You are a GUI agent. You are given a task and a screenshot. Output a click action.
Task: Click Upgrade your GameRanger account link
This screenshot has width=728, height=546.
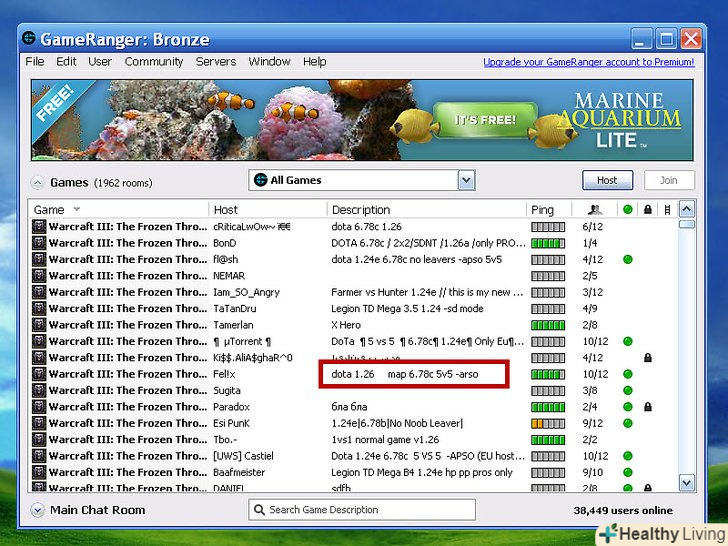pos(589,62)
